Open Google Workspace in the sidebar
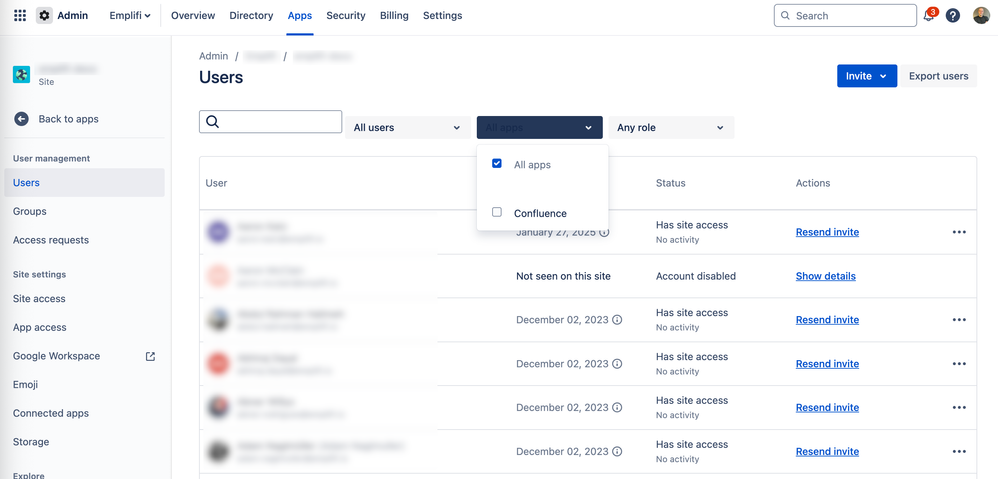 pos(84,356)
